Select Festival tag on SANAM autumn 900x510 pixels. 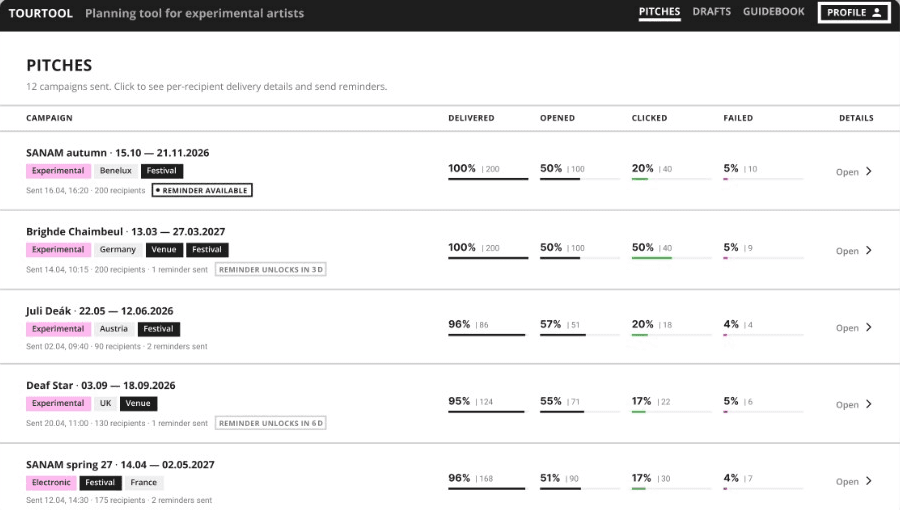[x=161, y=171]
